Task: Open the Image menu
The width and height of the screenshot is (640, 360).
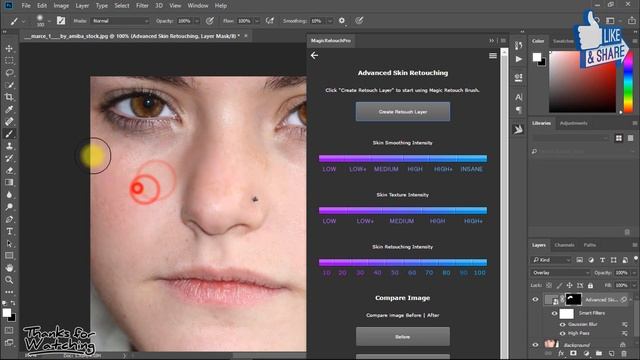Action: coord(61,6)
